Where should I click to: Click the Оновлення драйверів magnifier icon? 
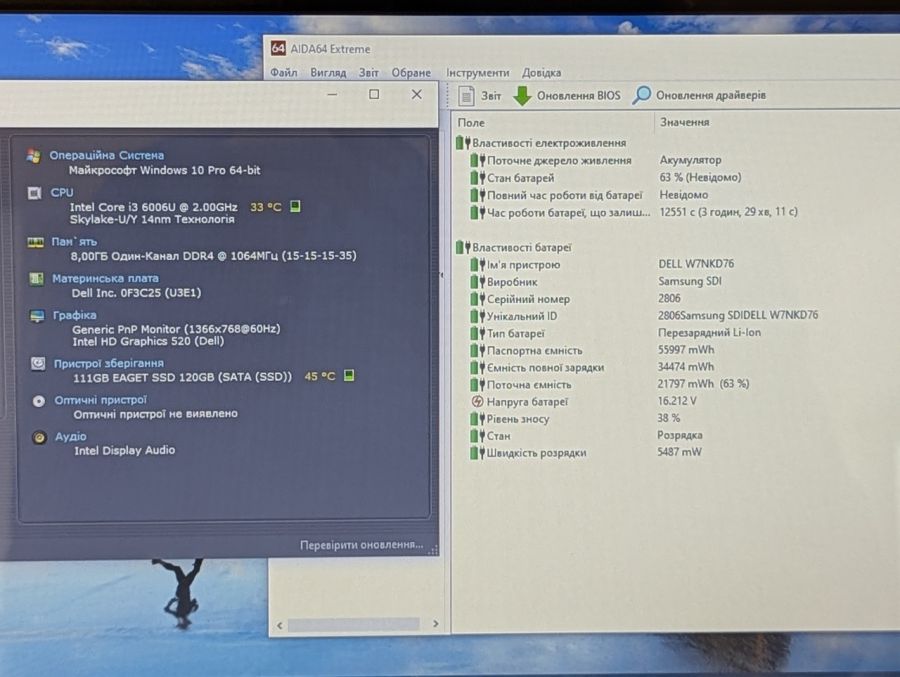(x=641, y=95)
